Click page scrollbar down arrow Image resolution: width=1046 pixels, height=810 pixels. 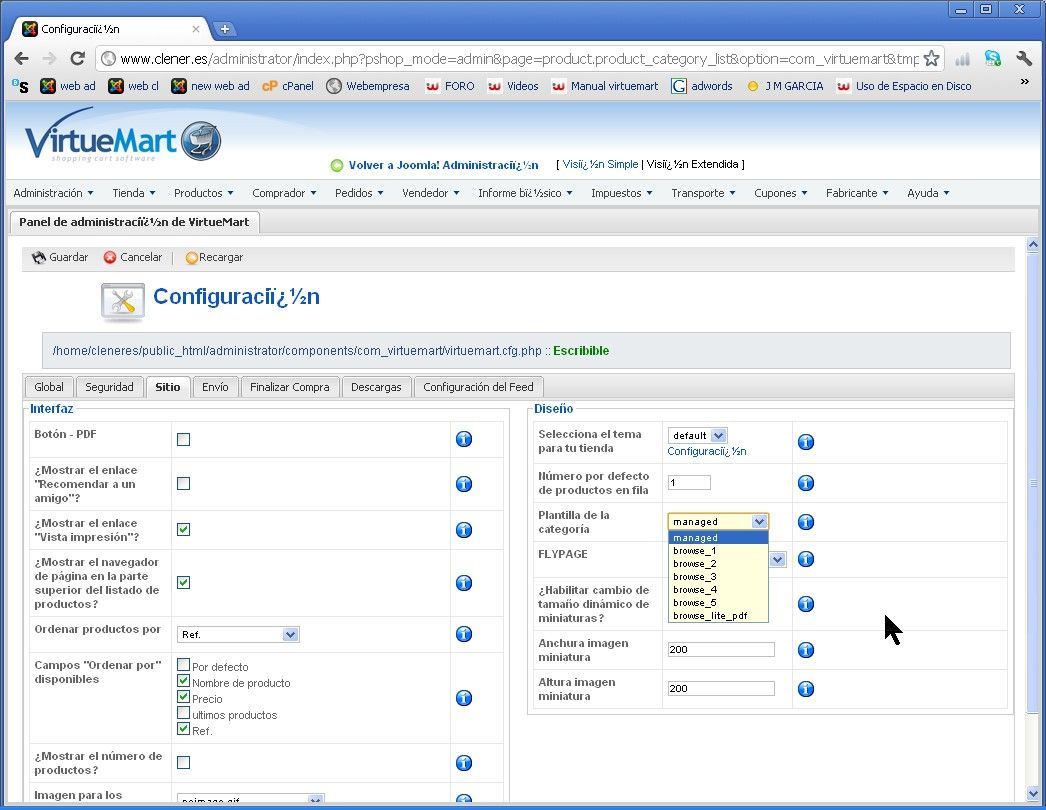[1033, 794]
